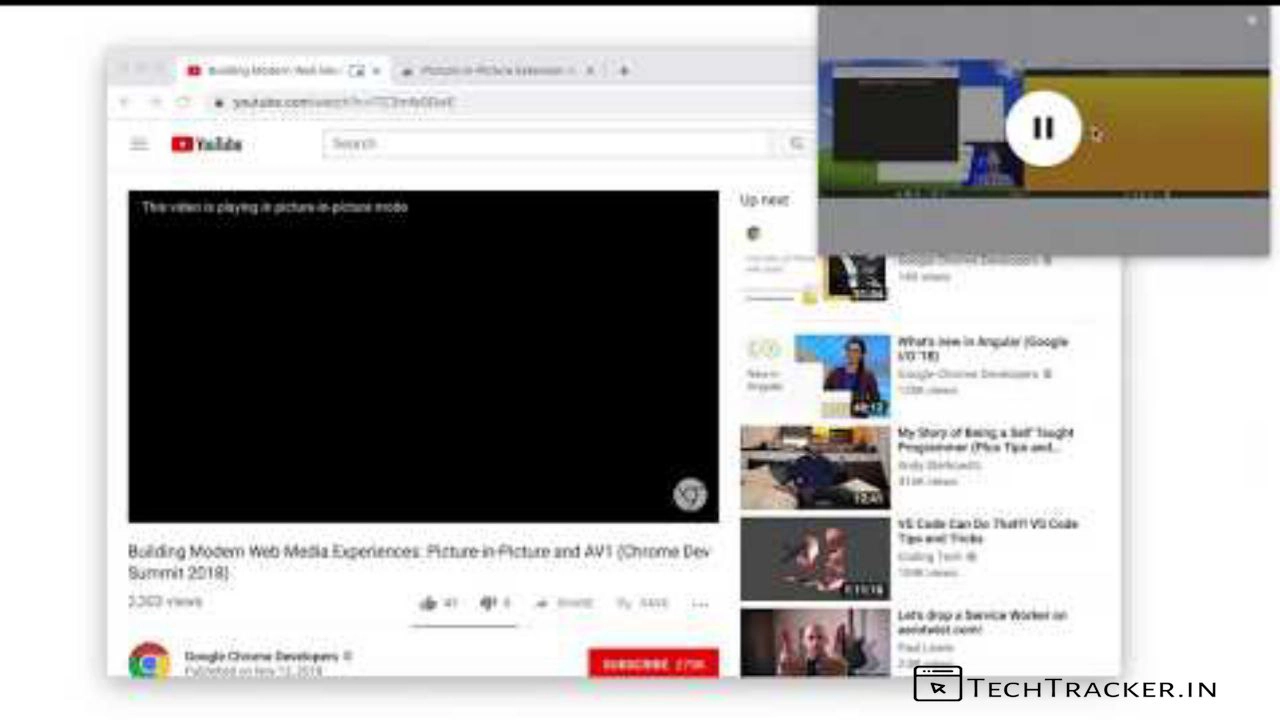The height and width of the screenshot is (720, 1280).
Task: Click the Google Chrome Developers channel avatar
Action: [x=149, y=661]
